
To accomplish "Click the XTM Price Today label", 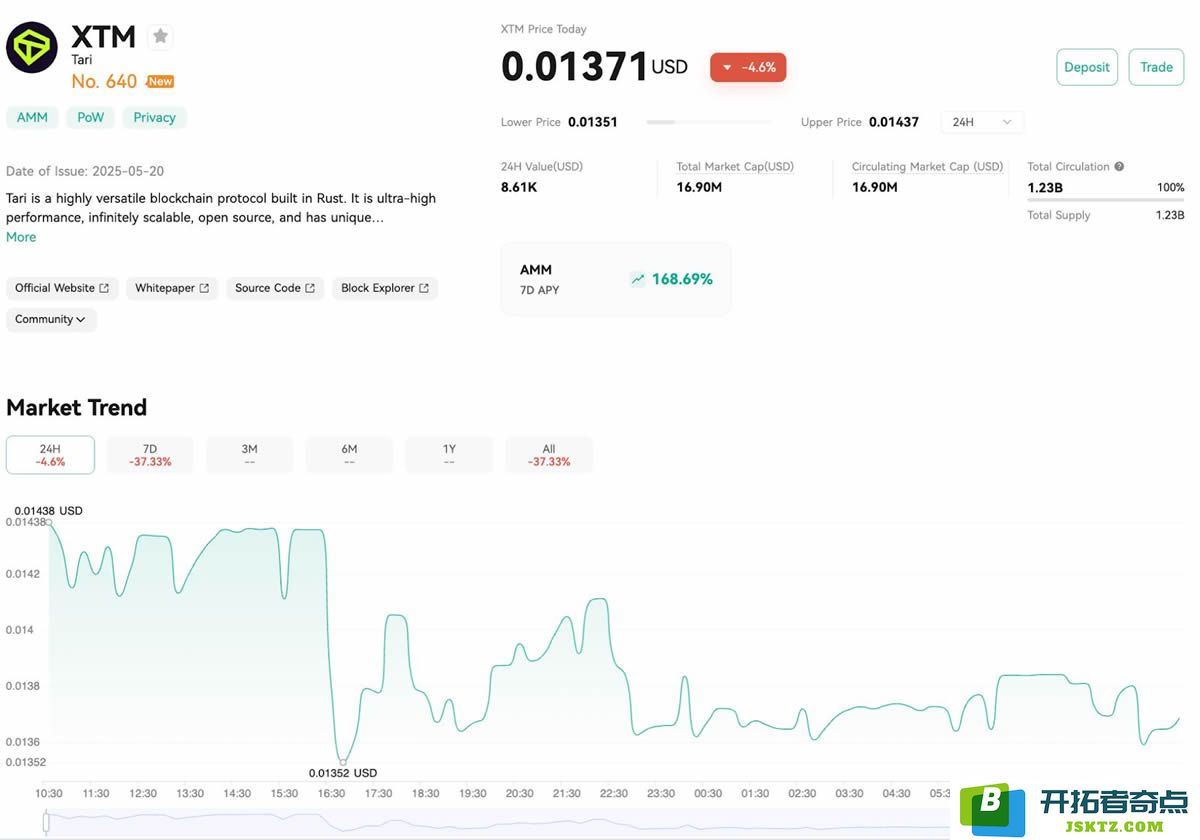I will tap(544, 29).
